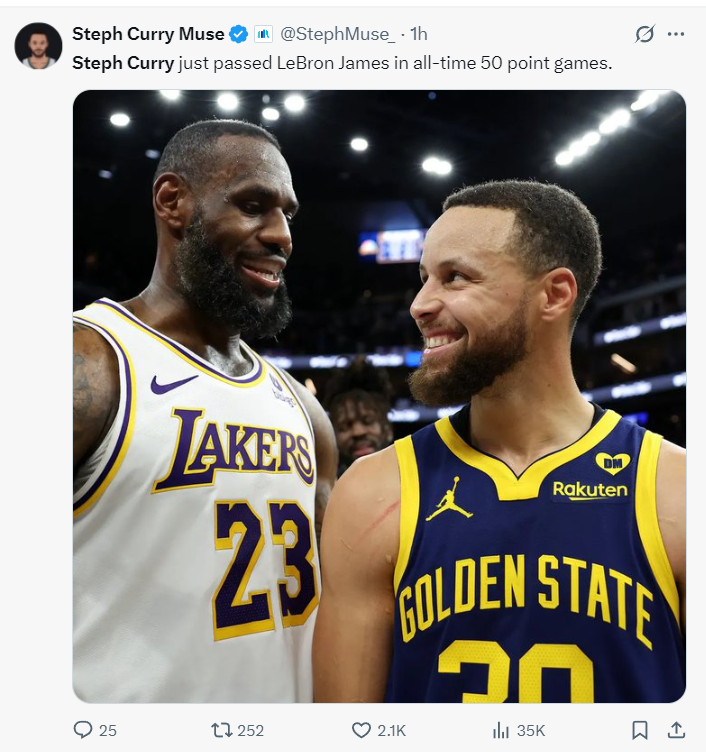This screenshot has height=752, width=706.
Task: Open the three-dot more options menu
Action: [676, 34]
